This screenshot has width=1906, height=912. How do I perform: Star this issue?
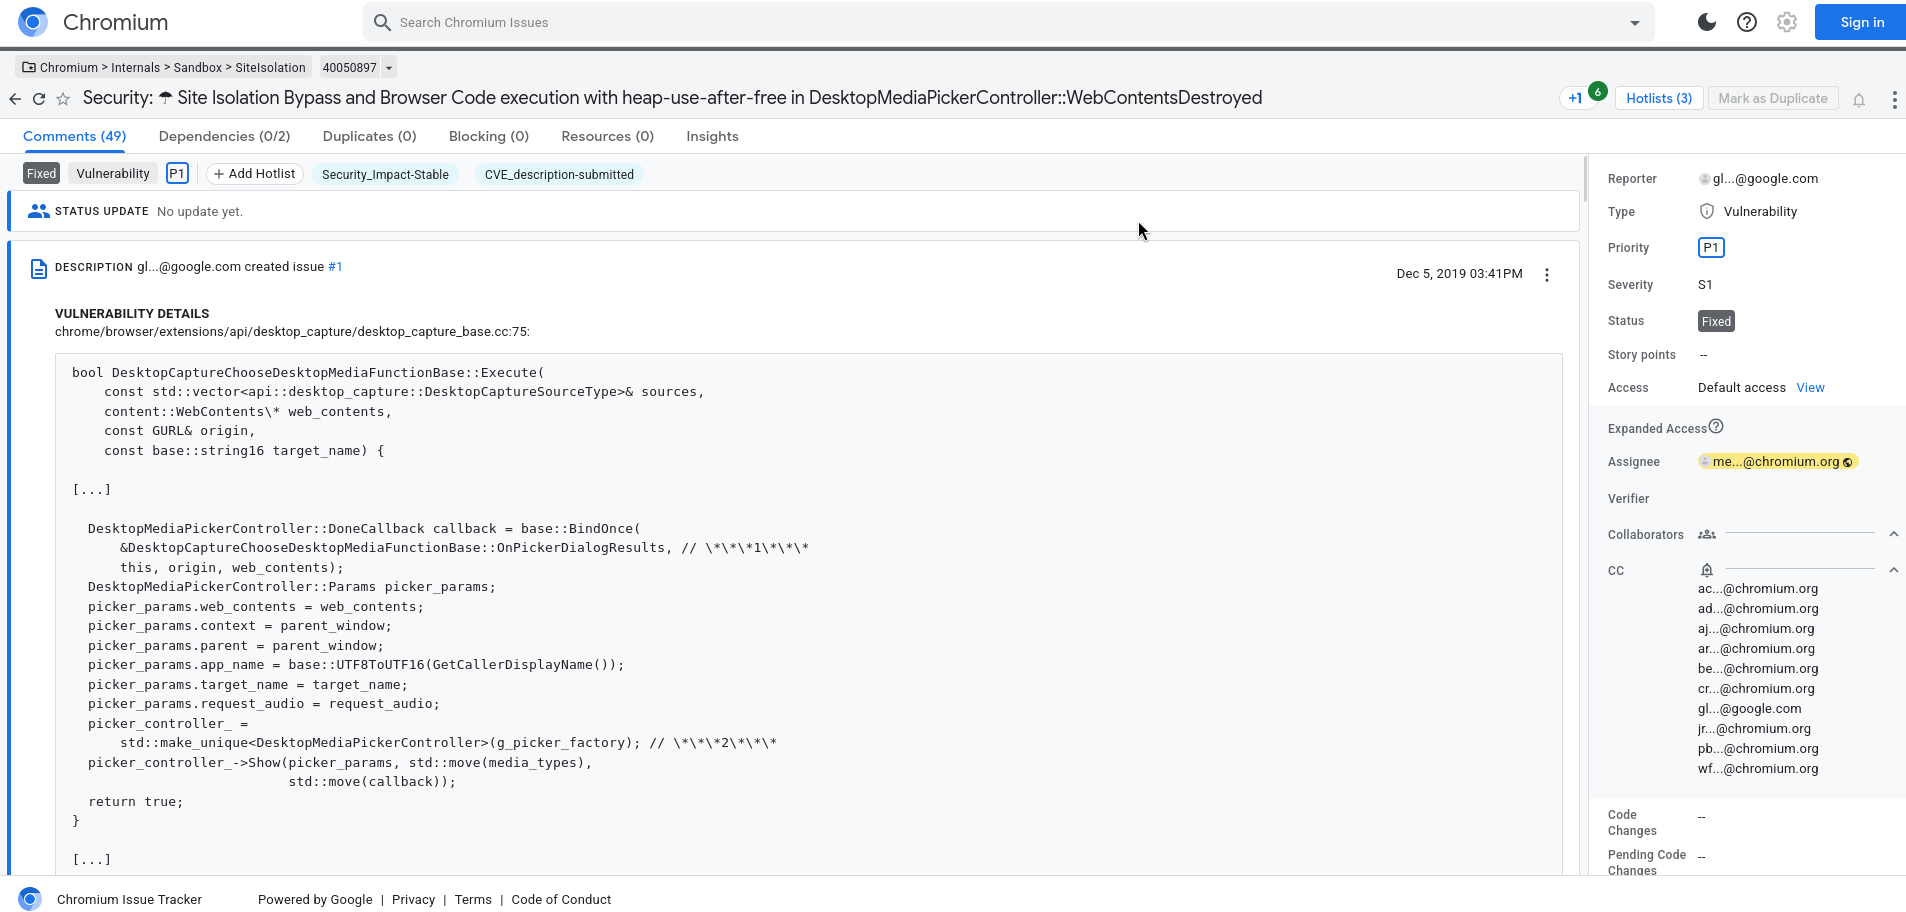(x=63, y=98)
